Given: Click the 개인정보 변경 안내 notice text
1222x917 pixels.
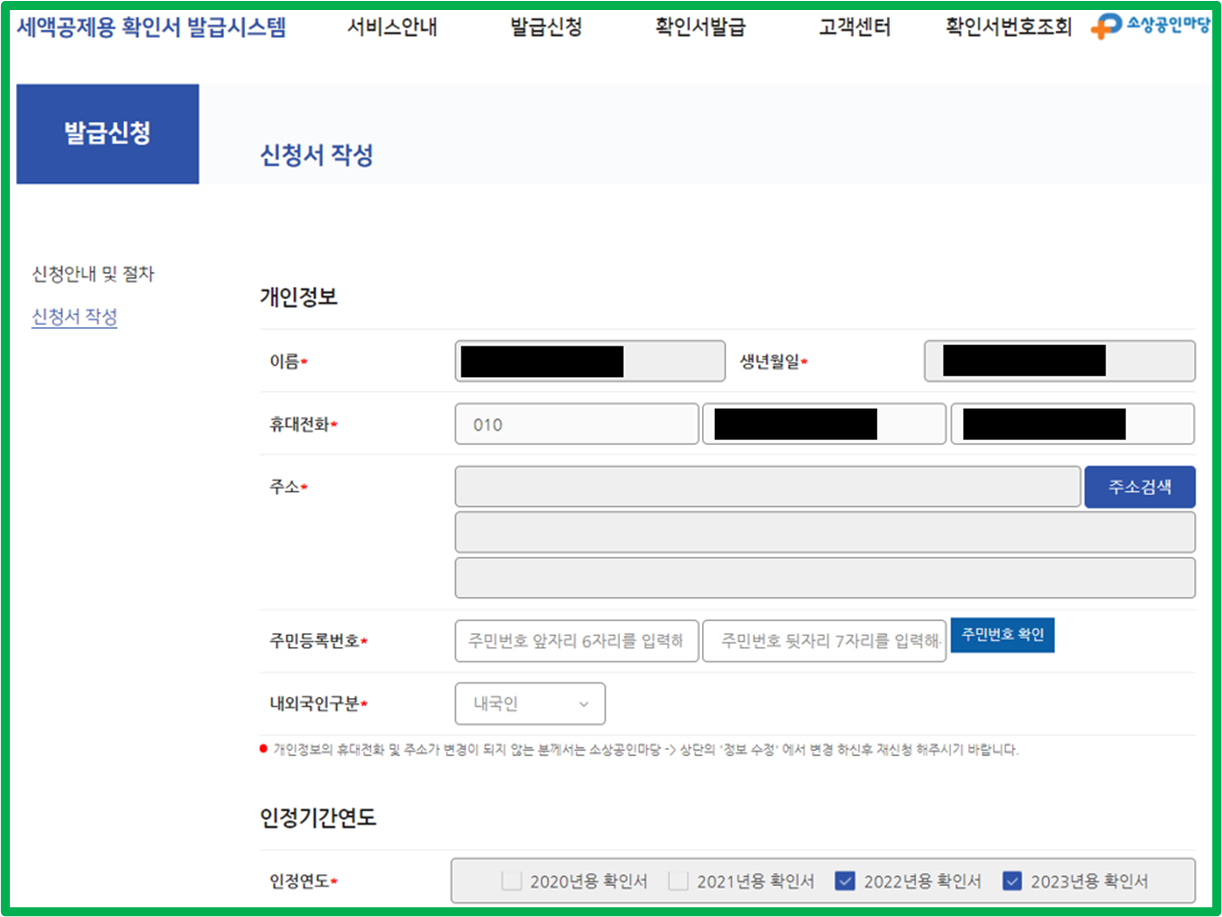Looking at the screenshot, I should click(x=646, y=749).
